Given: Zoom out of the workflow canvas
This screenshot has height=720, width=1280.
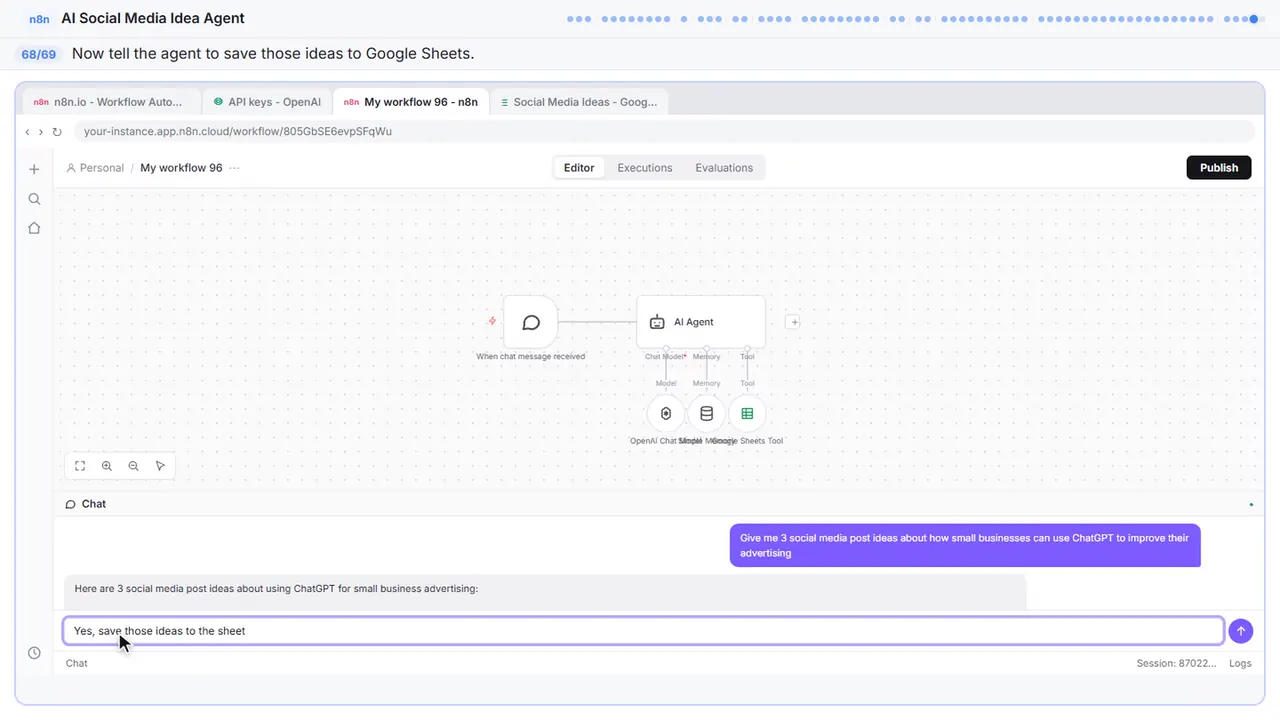Looking at the screenshot, I should click(x=134, y=466).
